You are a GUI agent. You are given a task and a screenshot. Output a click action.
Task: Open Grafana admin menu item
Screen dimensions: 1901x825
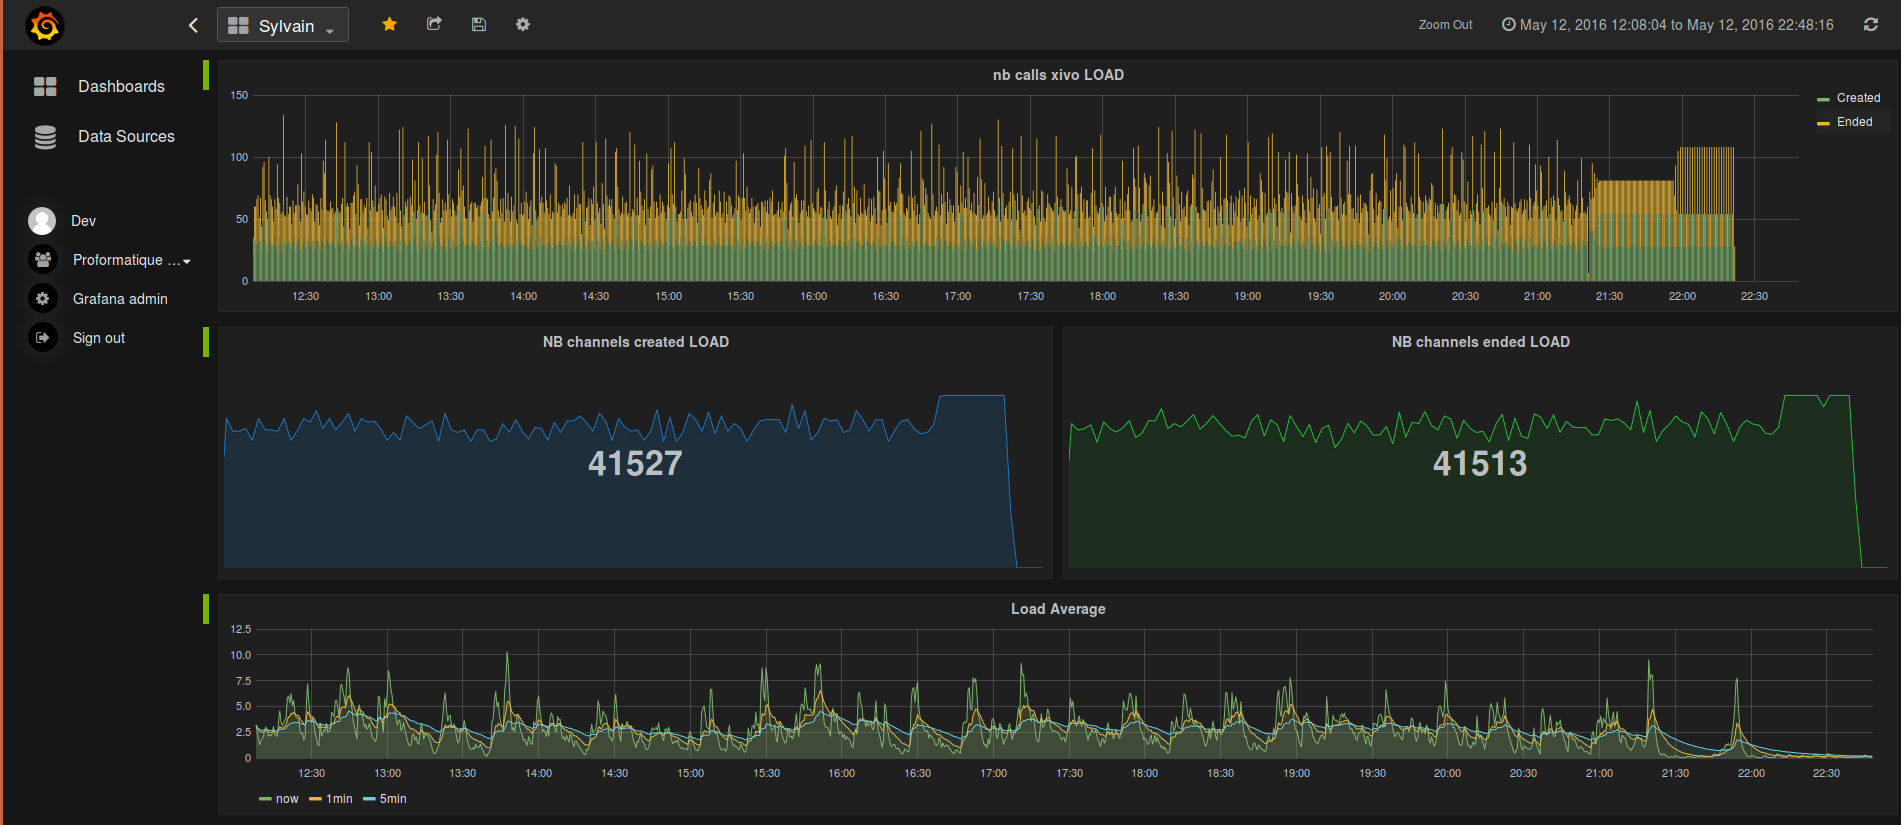(x=120, y=299)
